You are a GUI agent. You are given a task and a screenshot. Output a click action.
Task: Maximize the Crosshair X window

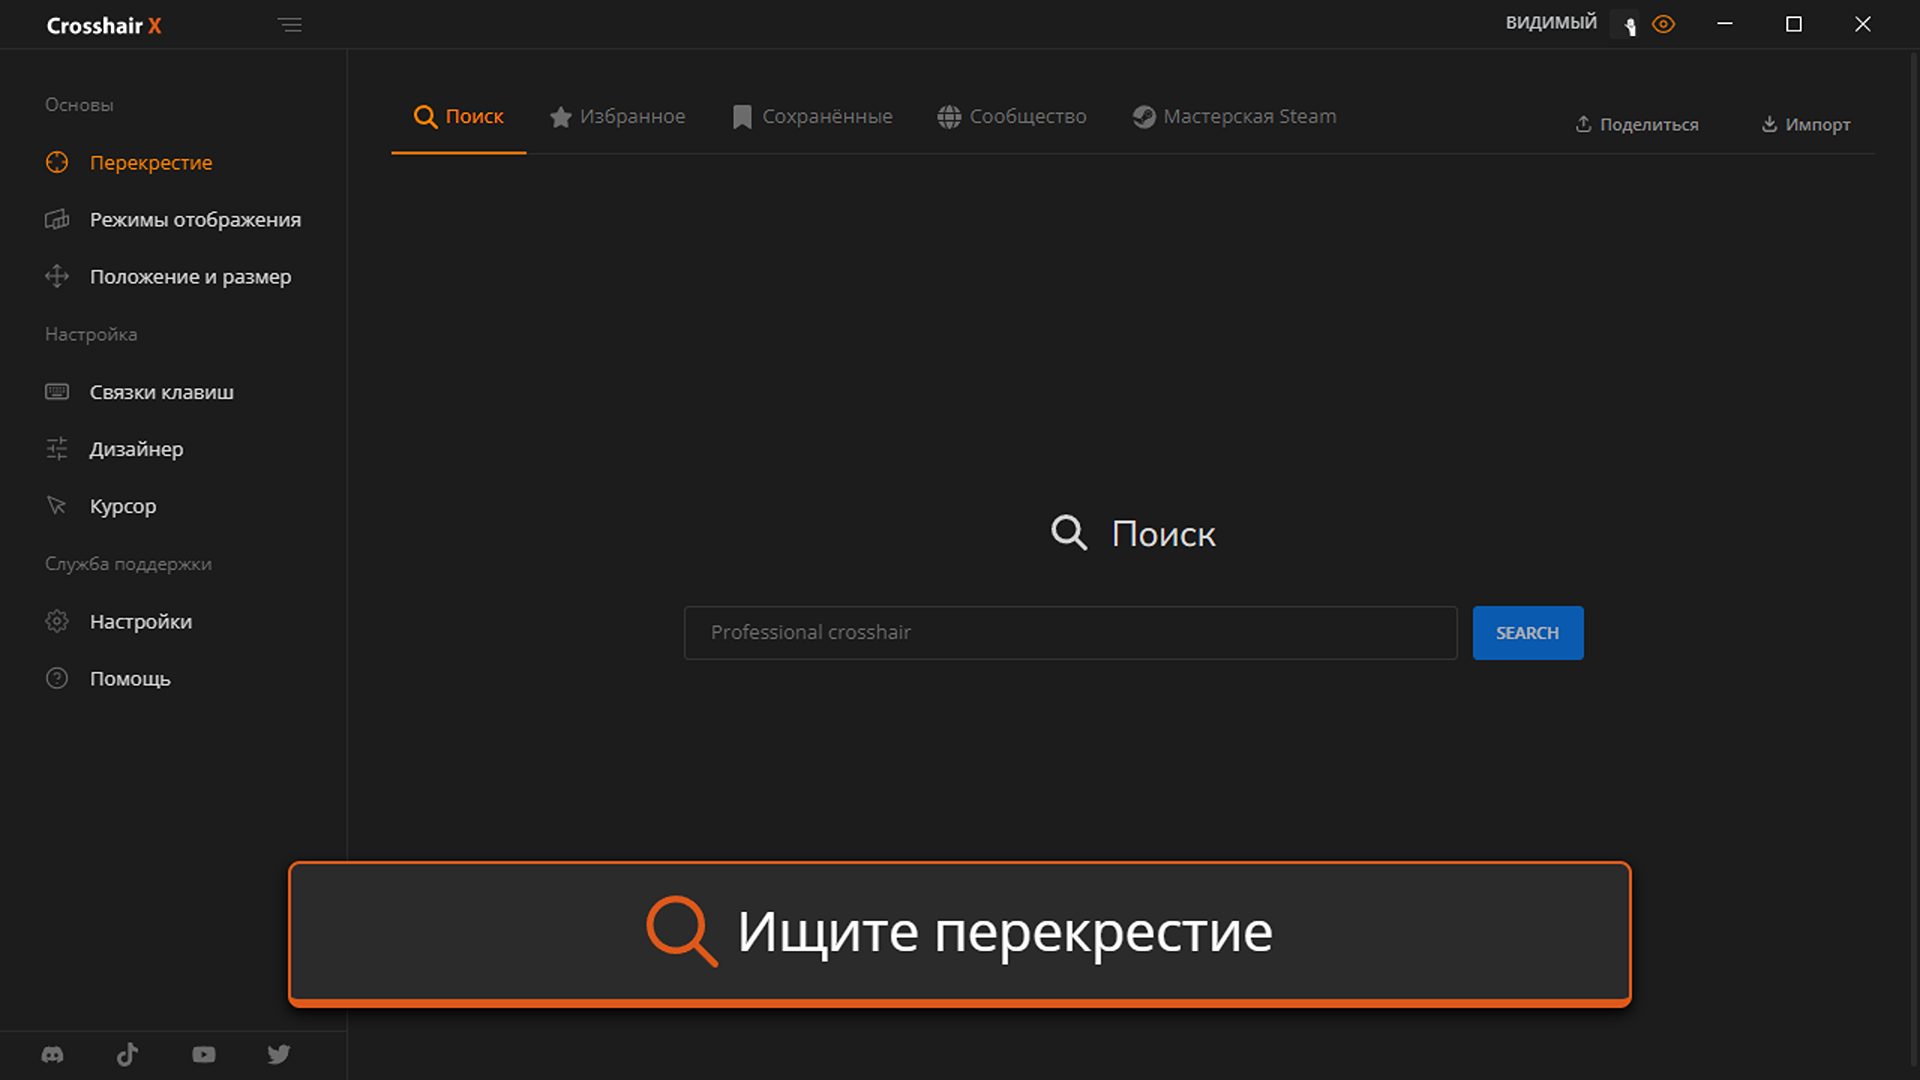pyautogui.click(x=1794, y=24)
